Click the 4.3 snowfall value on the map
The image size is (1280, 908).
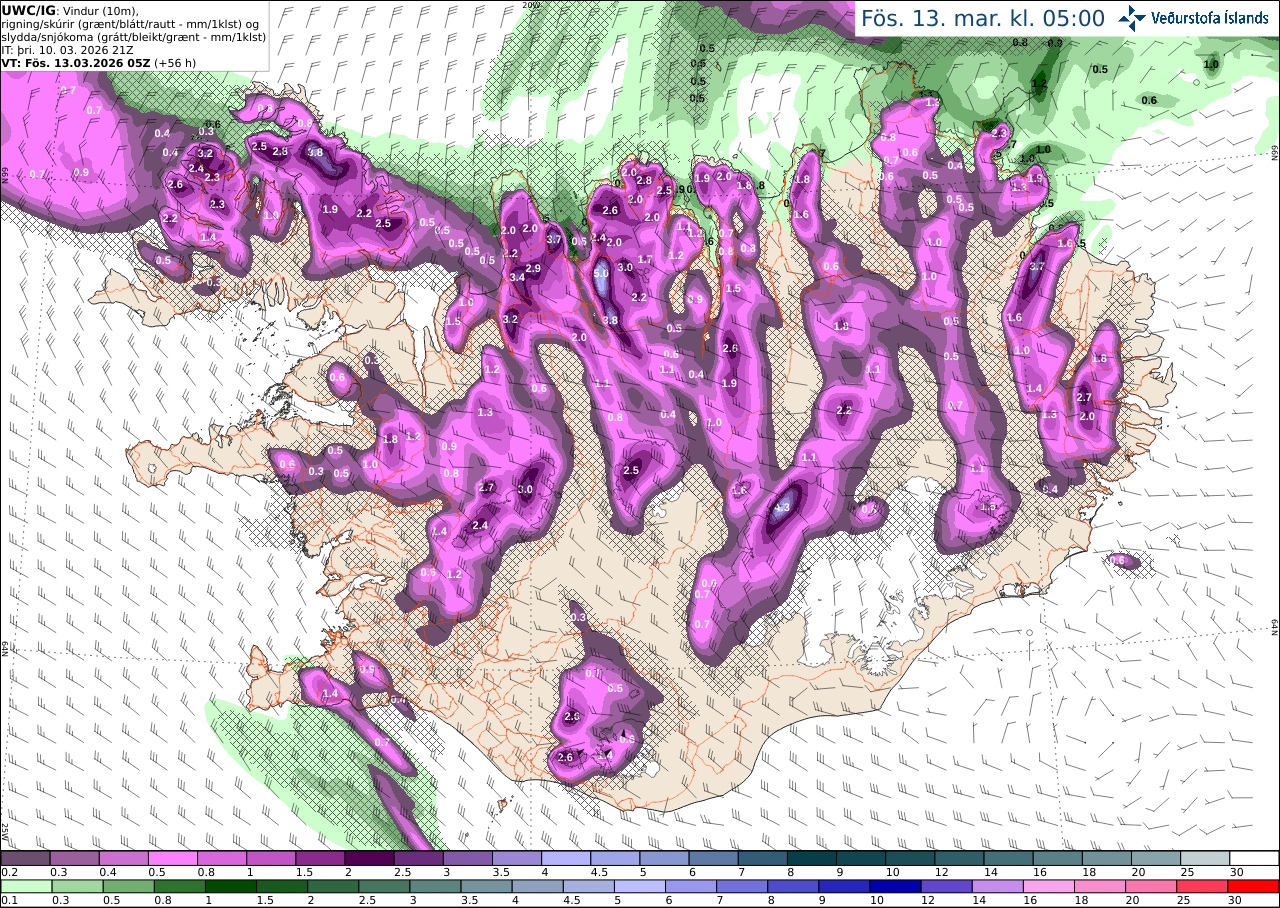tap(783, 508)
